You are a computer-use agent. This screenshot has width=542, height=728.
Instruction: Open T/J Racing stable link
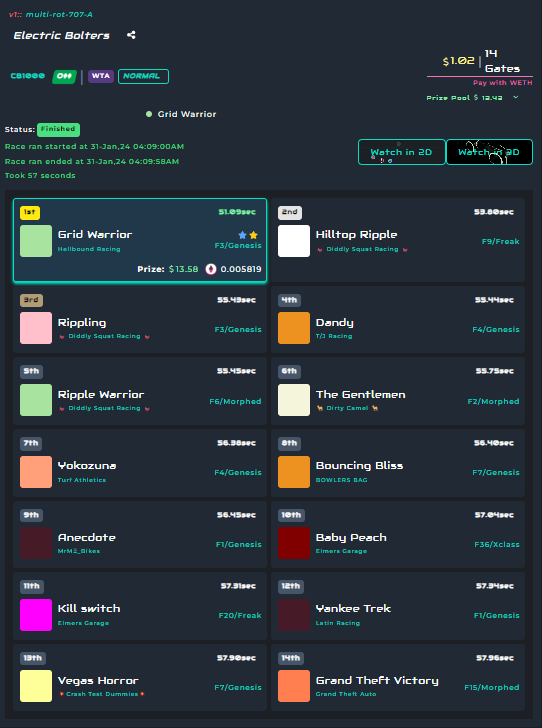point(334,336)
